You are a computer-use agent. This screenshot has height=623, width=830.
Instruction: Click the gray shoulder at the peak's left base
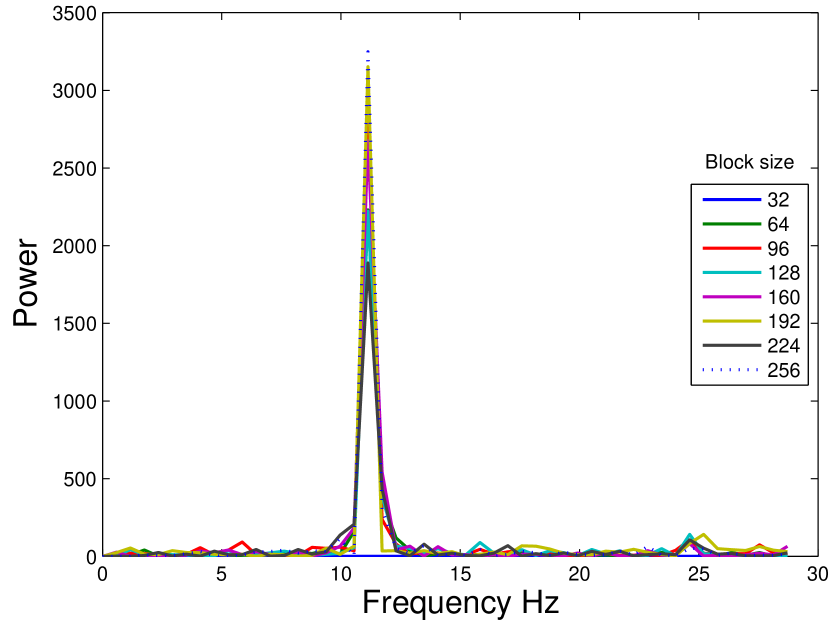click(x=347, y=527)
